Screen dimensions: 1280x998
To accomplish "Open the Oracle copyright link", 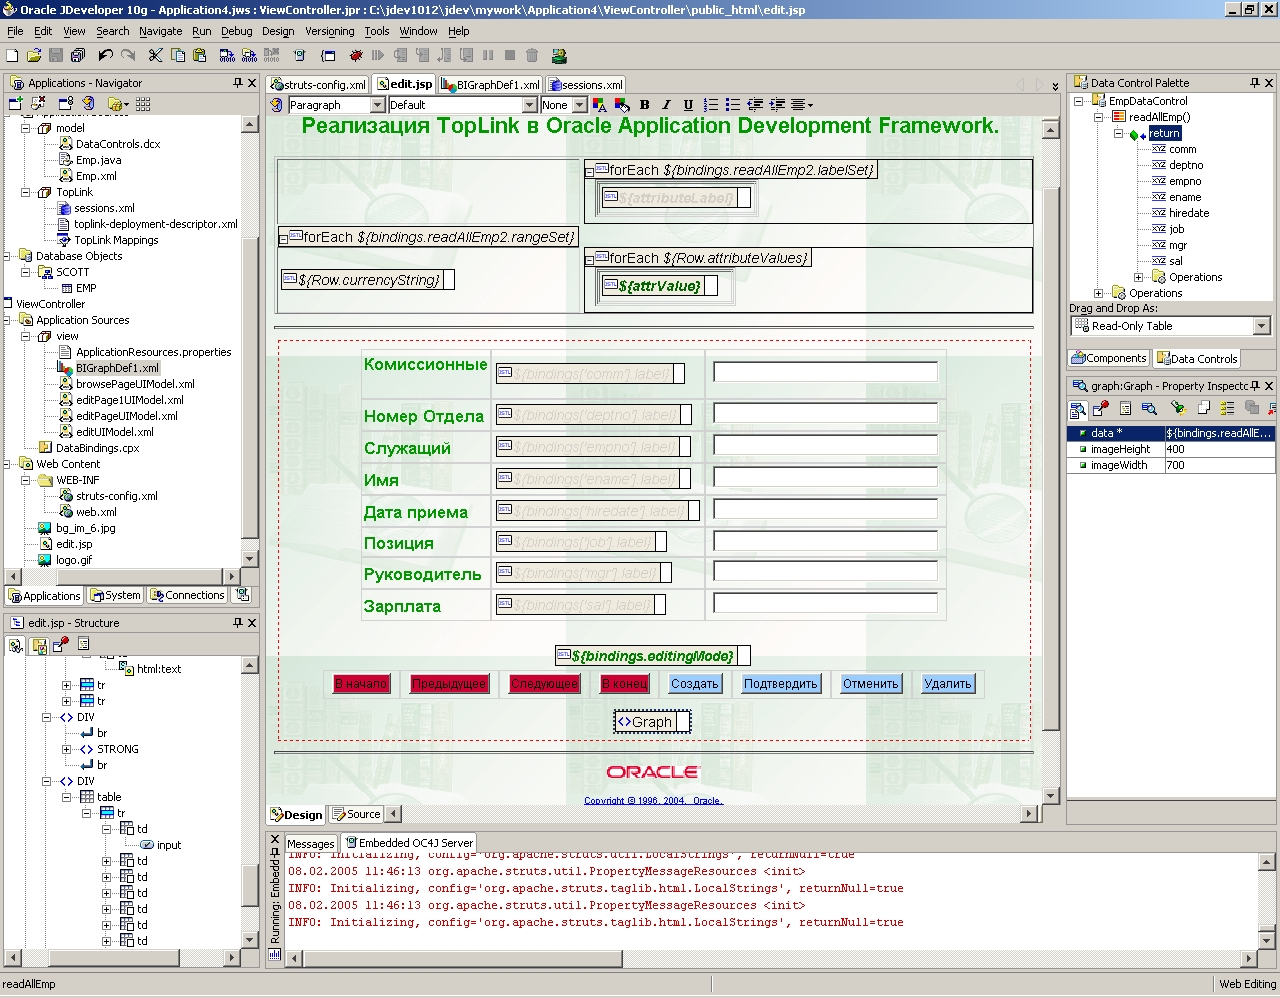I will (x=653, y=800).
